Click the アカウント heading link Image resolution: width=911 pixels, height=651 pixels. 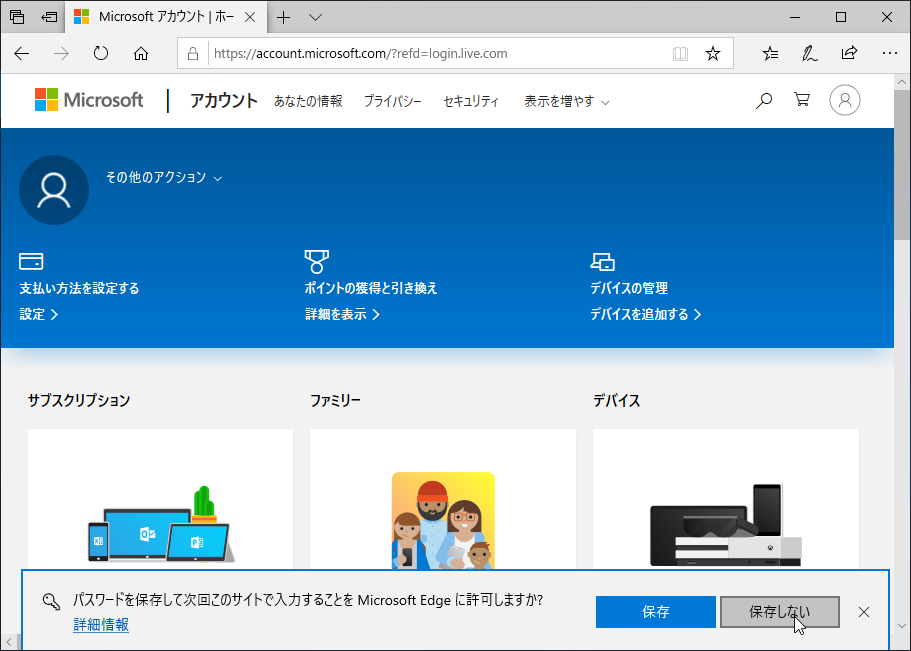(224, 101)
